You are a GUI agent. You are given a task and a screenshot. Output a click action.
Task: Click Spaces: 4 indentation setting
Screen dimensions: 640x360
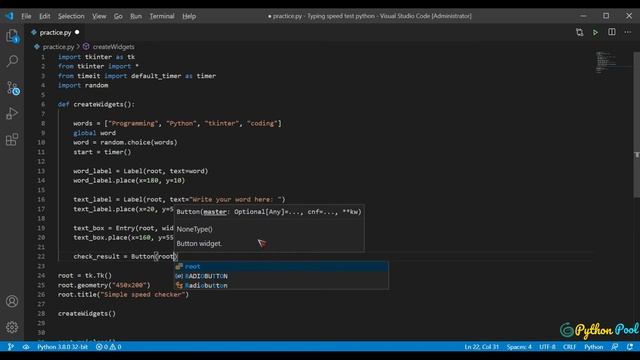pos(519,347)
